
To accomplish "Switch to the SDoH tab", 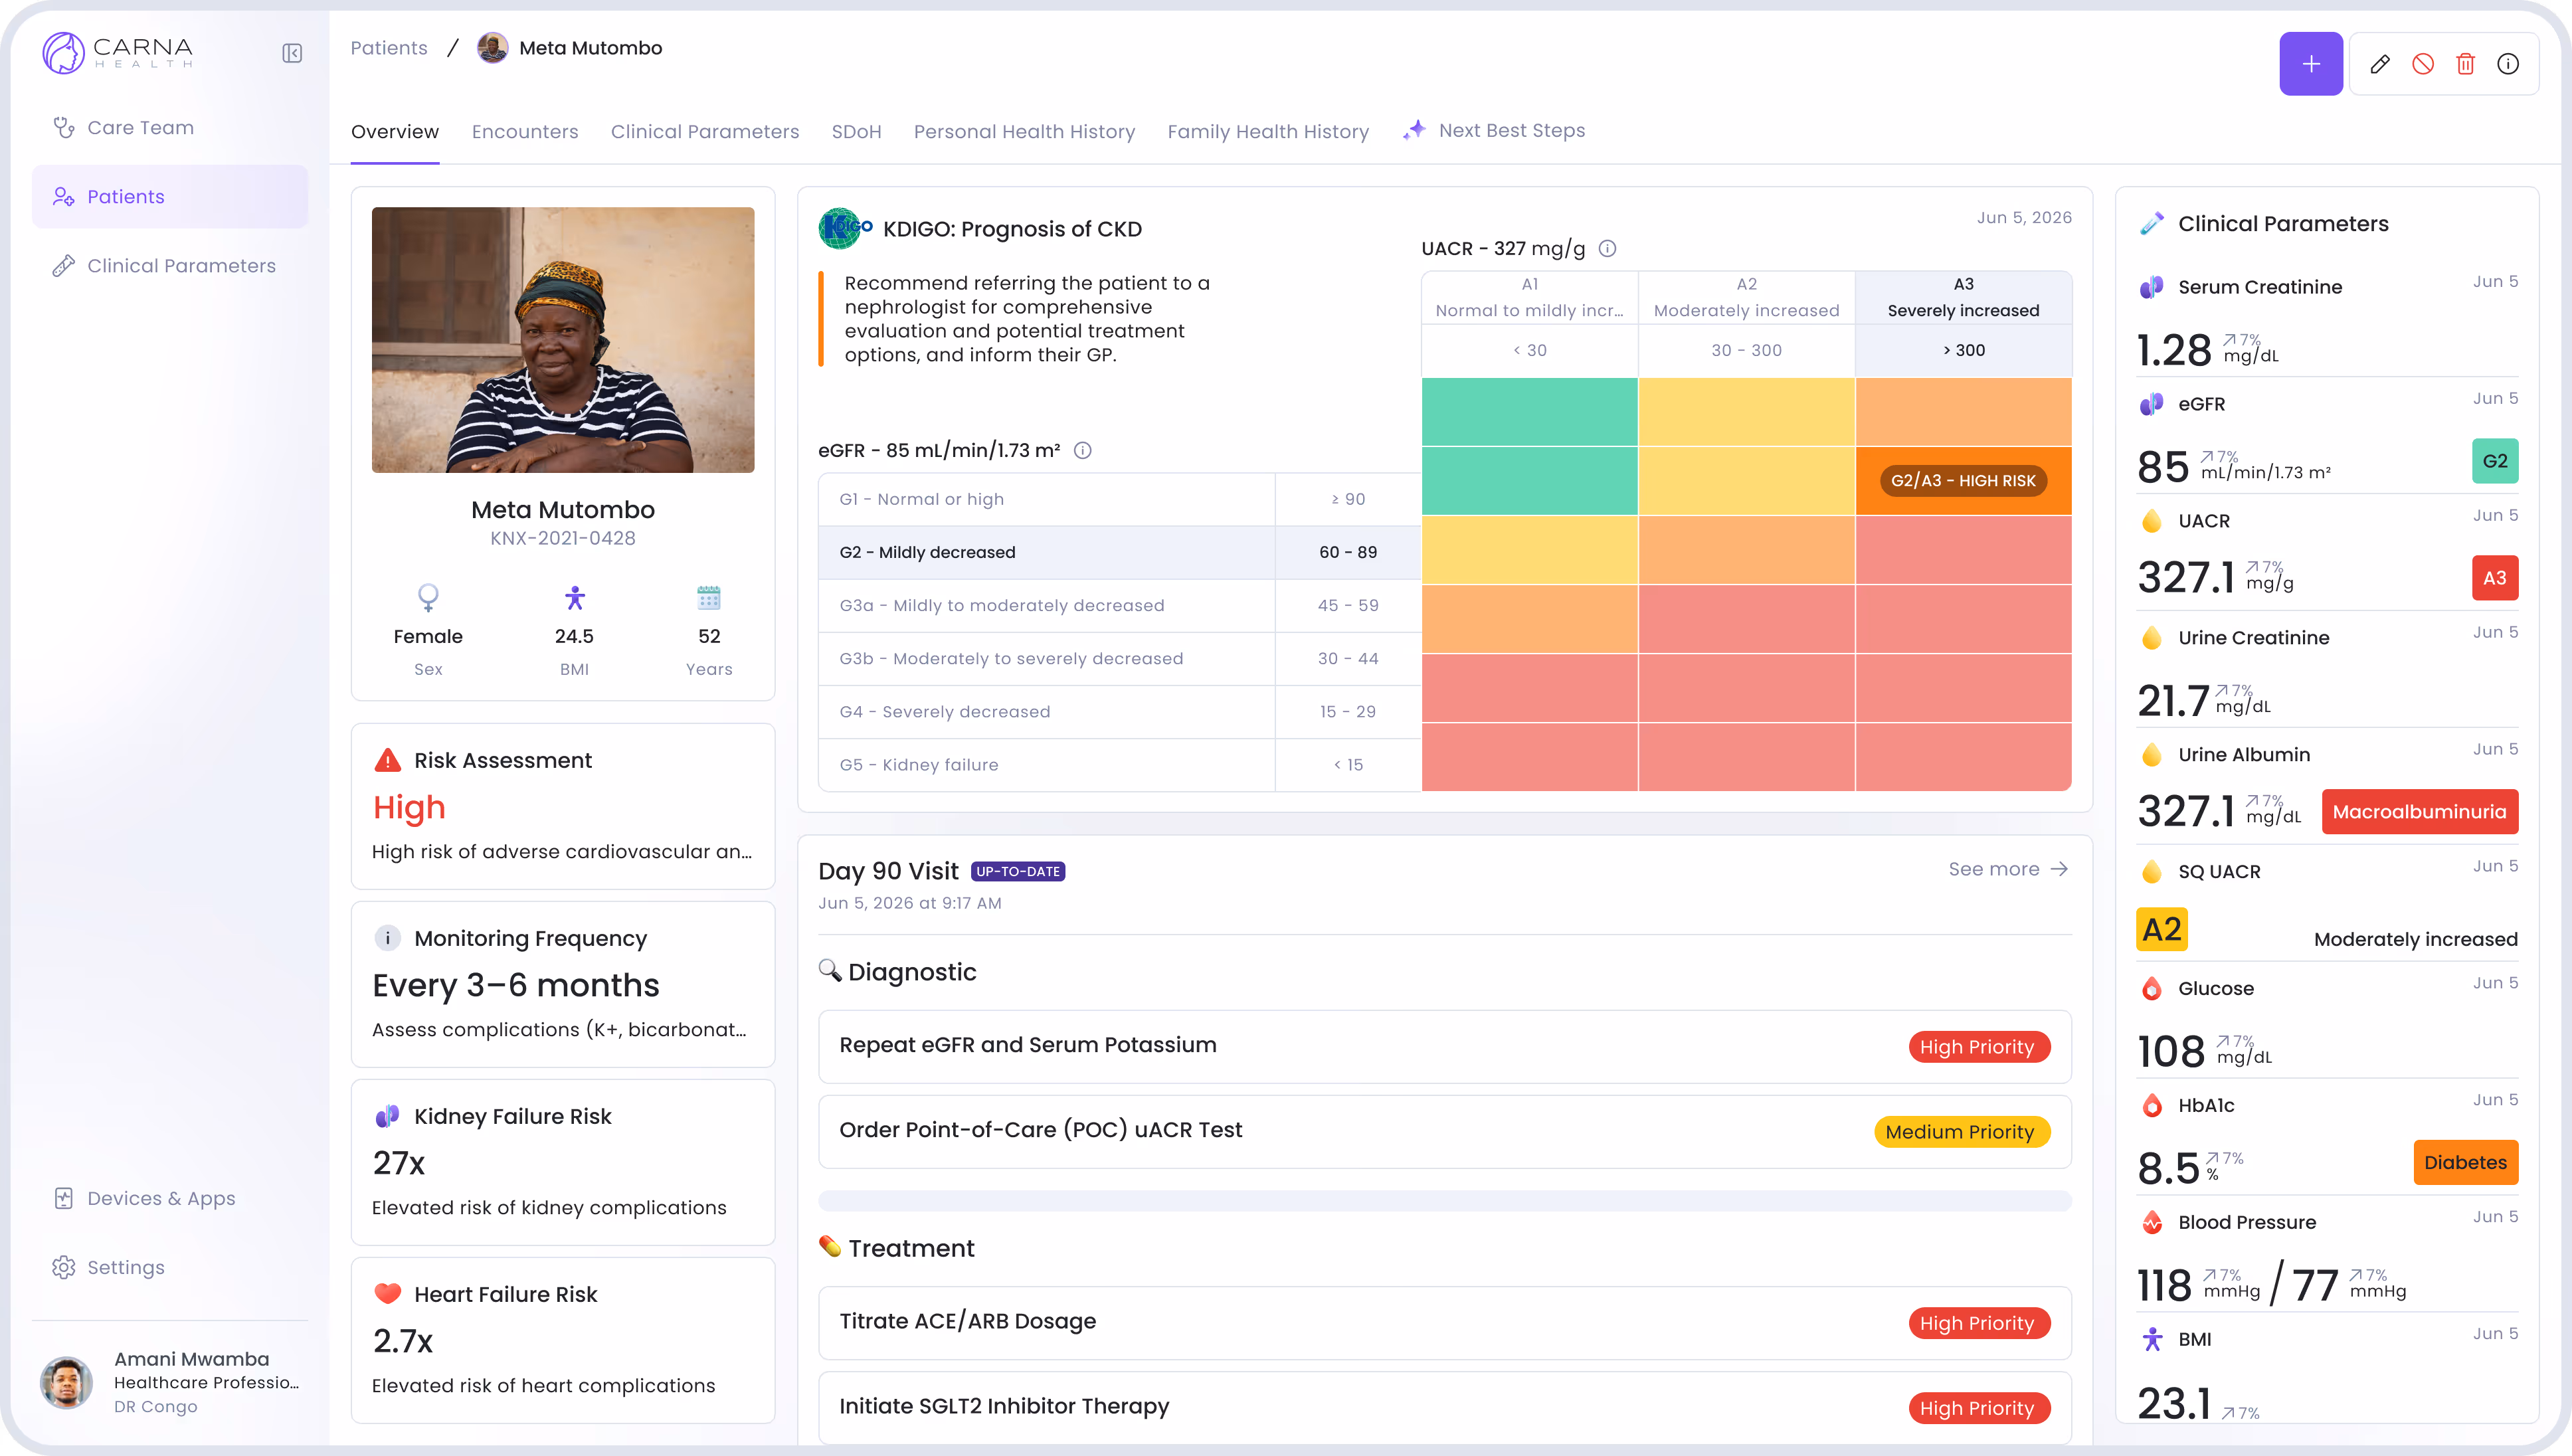I will coord(857,131).
